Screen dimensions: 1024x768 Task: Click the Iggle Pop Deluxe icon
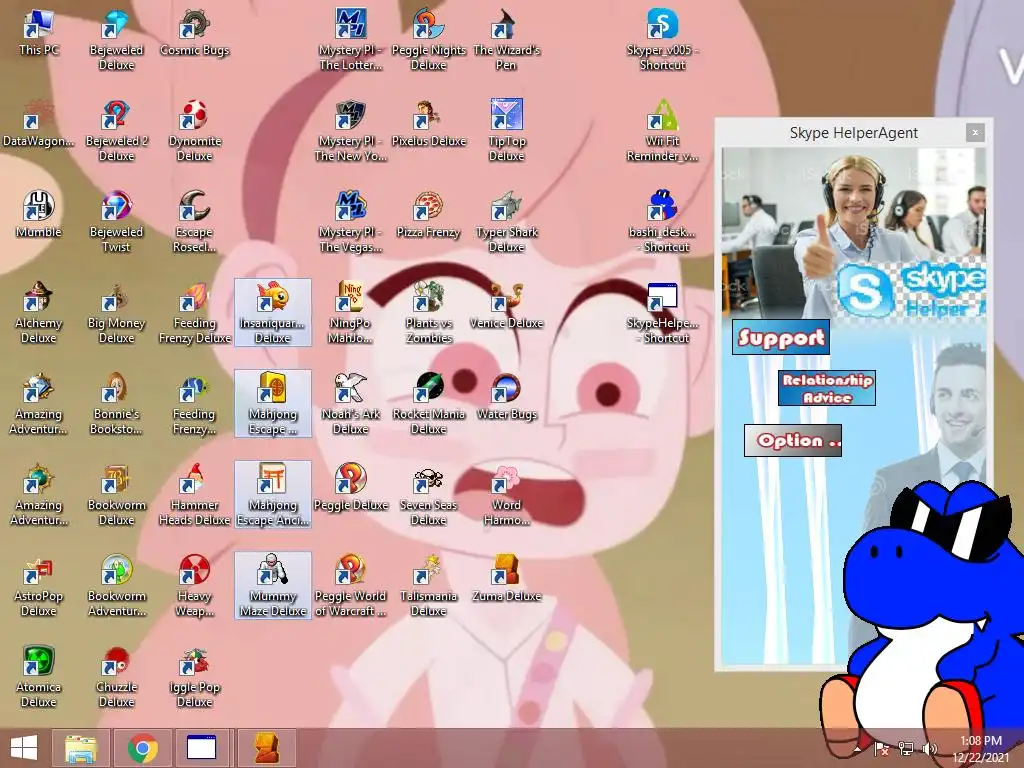pos(194,676)
